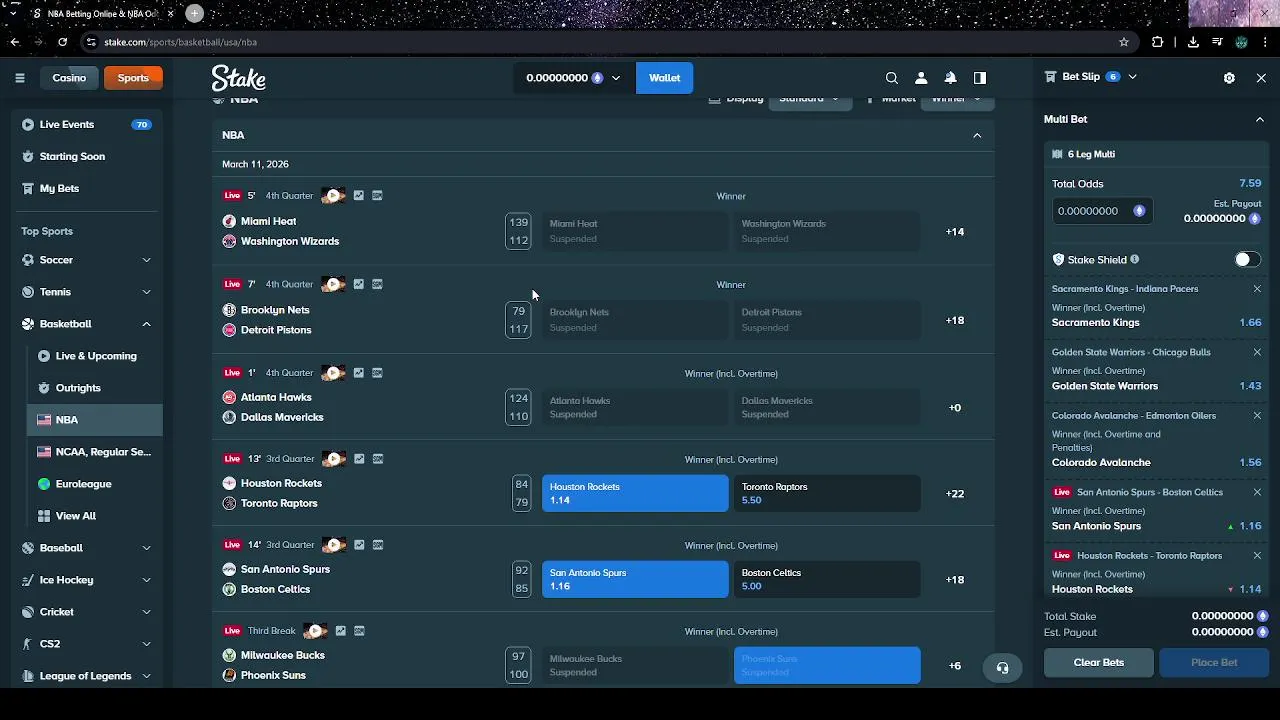Click the Stake Shield info icon

[1134, 260]
